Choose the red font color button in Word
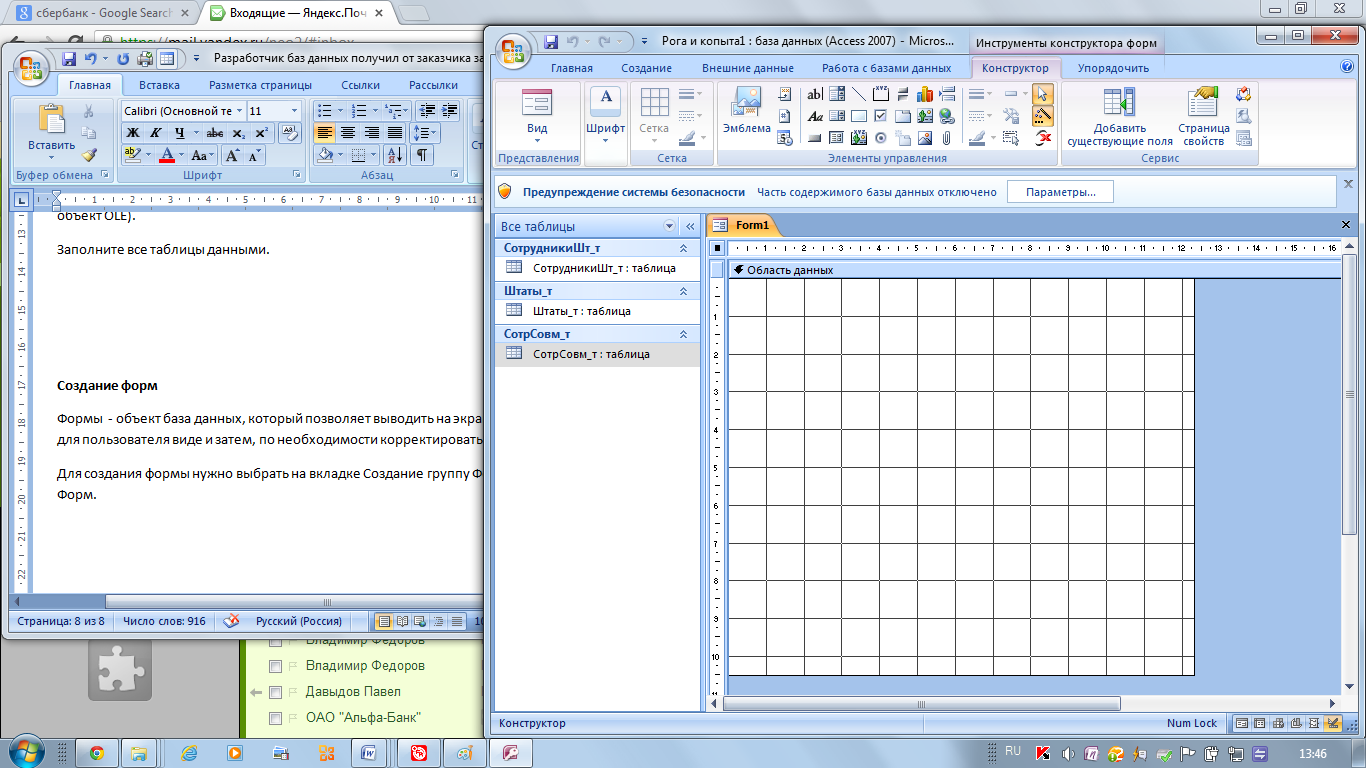This screenshot has width=1366, height=768. (x=166, y=155)
